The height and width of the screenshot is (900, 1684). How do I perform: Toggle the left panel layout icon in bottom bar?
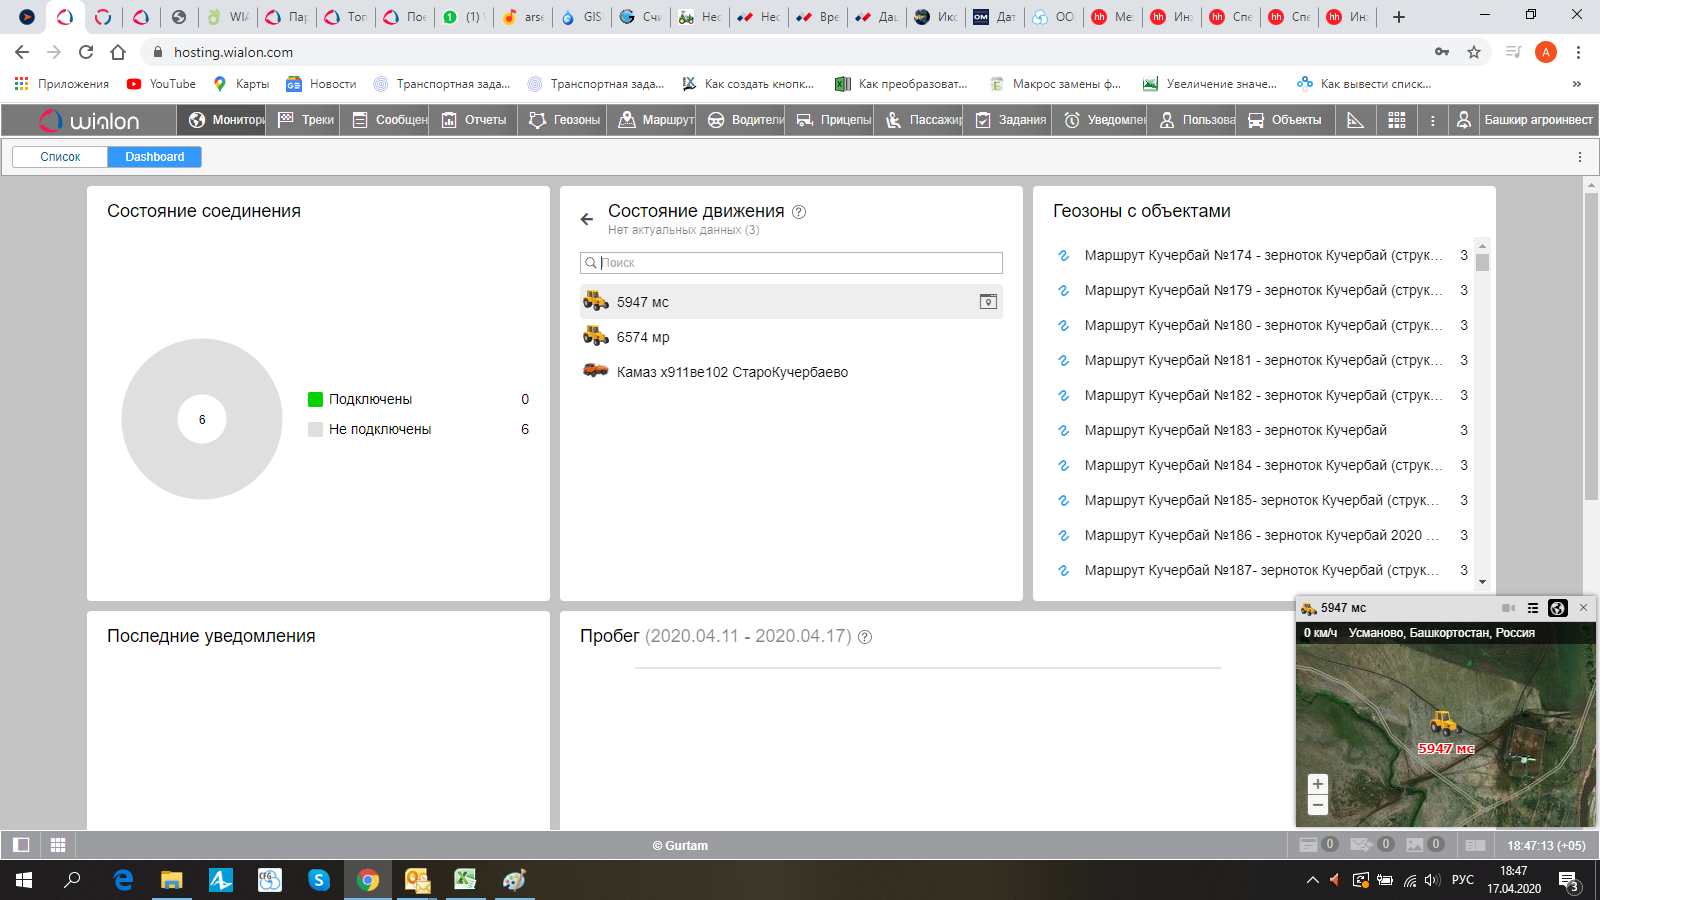coord(21,845)
